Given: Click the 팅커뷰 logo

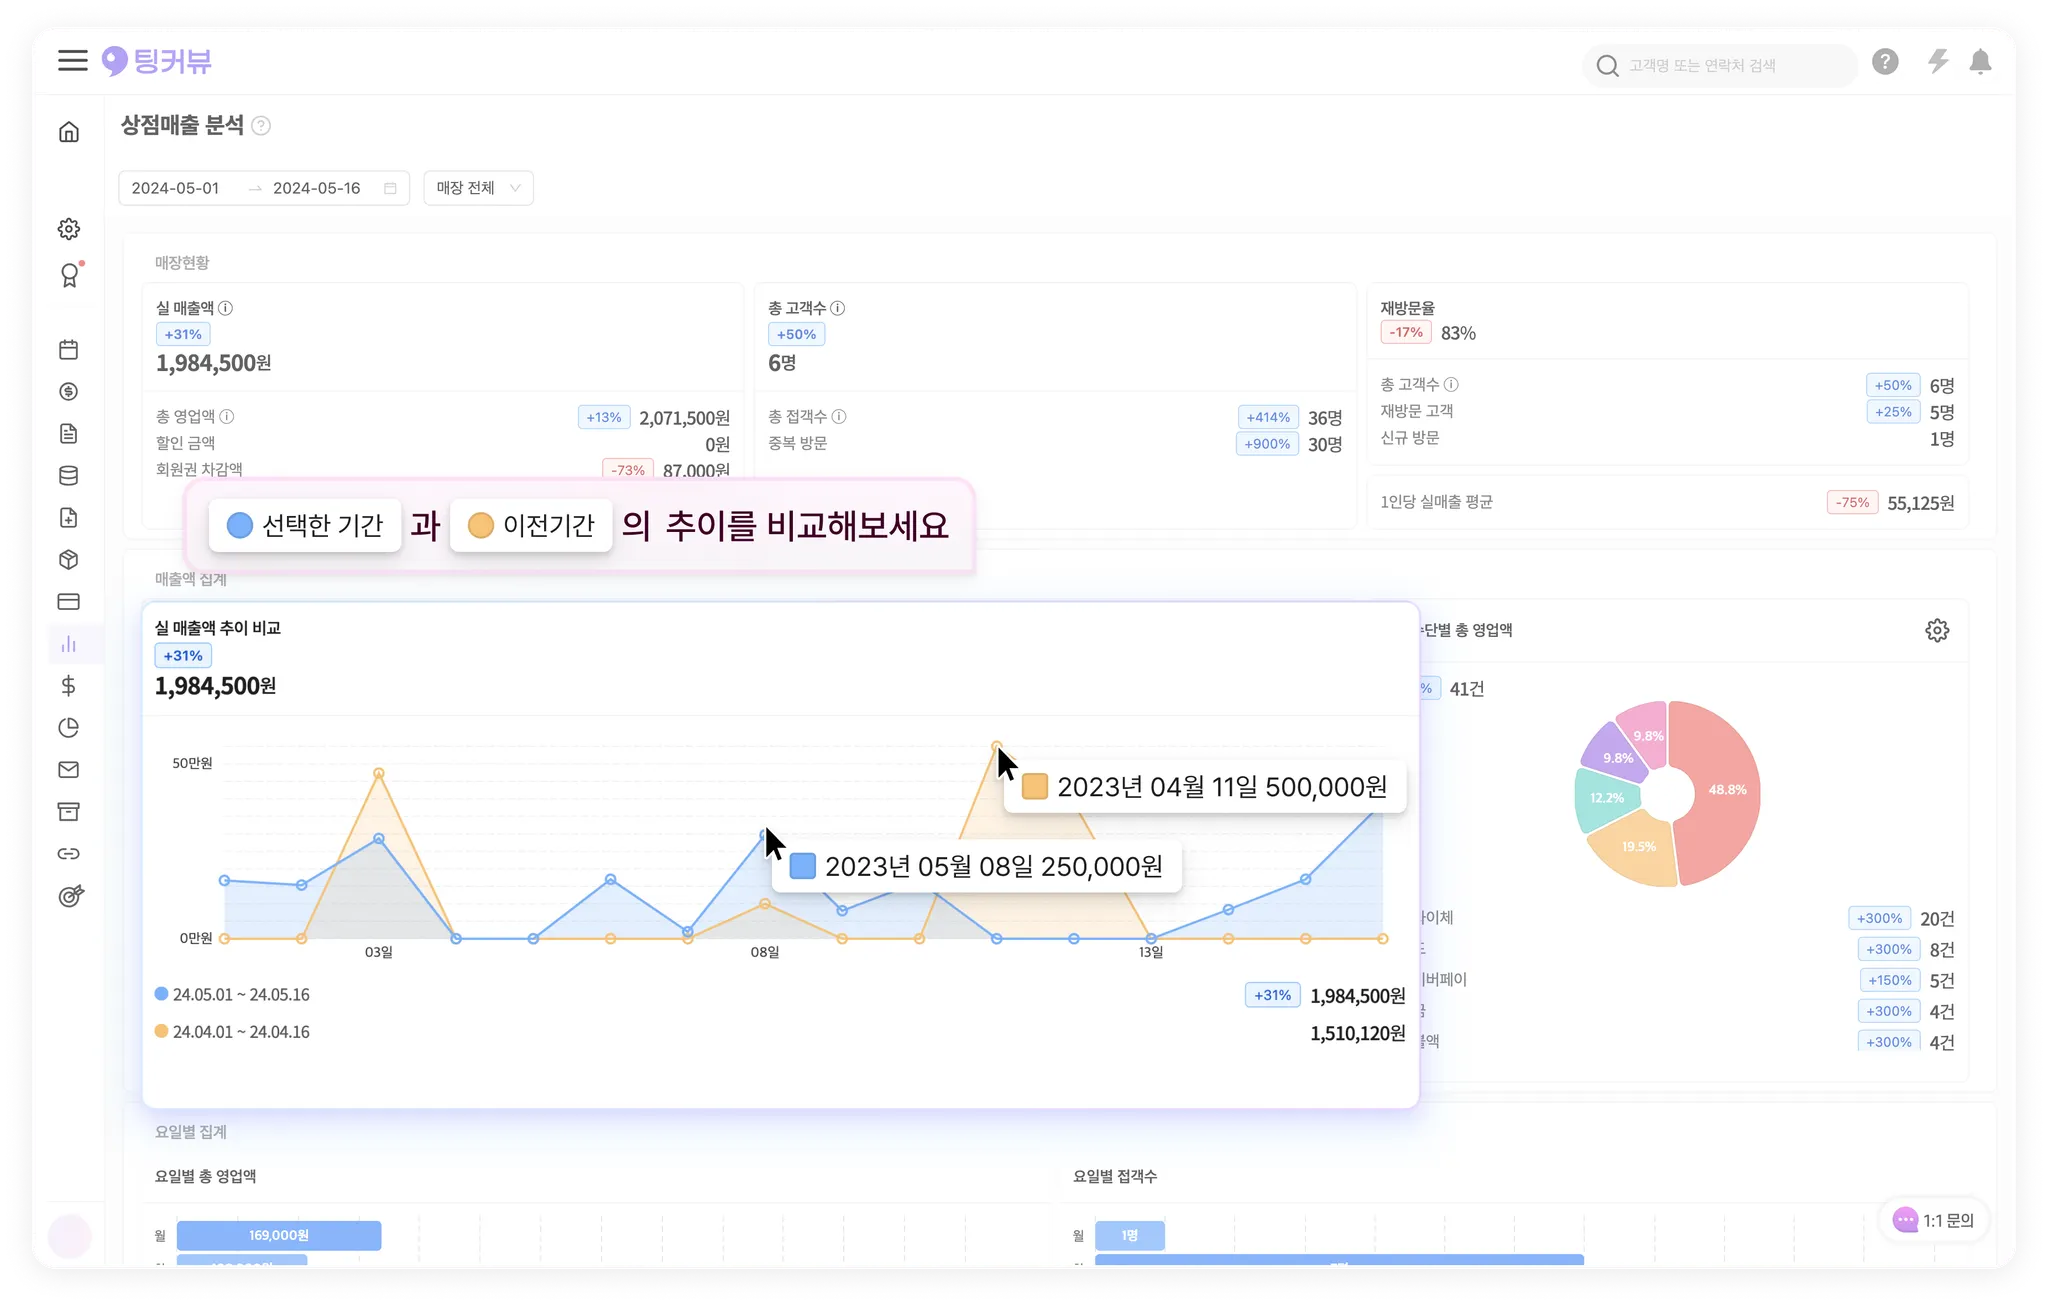Looking at the screenshot, I should tap(157, 61).
